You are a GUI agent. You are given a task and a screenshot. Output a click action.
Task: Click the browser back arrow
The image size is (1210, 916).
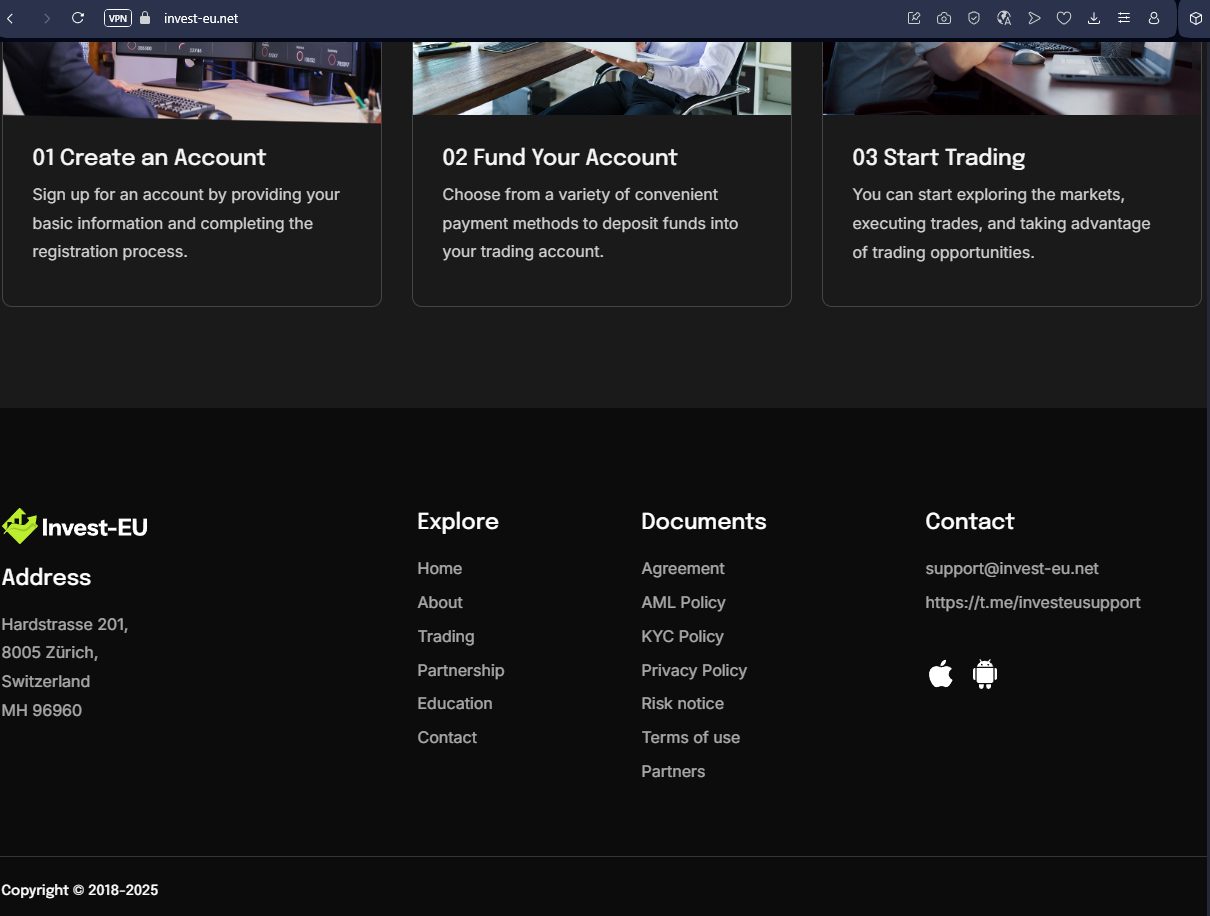pyautogui.click(x=11, y=18)
